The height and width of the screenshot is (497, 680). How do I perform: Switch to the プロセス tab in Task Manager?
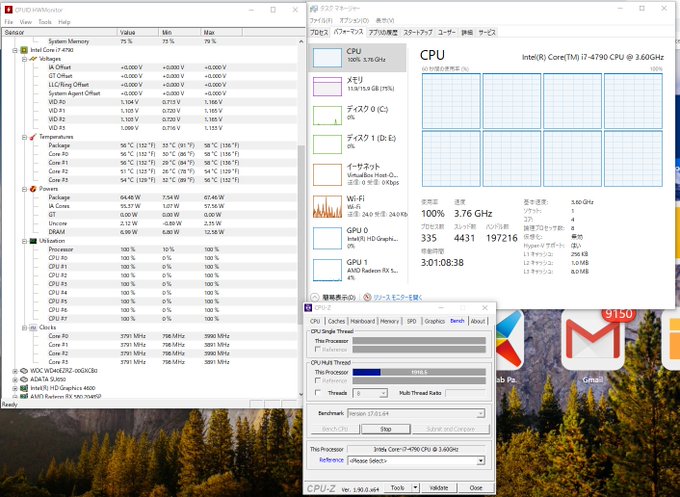pos(320,33)
